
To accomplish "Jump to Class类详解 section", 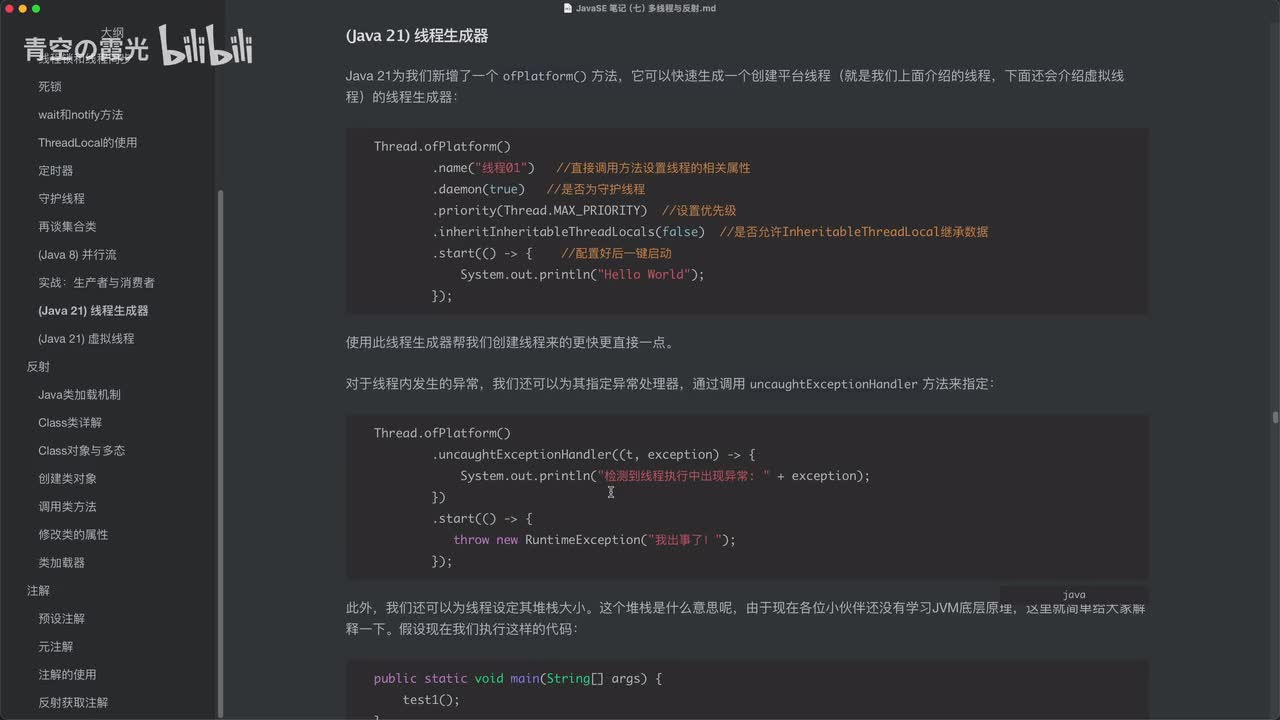I will coord(70,423).
